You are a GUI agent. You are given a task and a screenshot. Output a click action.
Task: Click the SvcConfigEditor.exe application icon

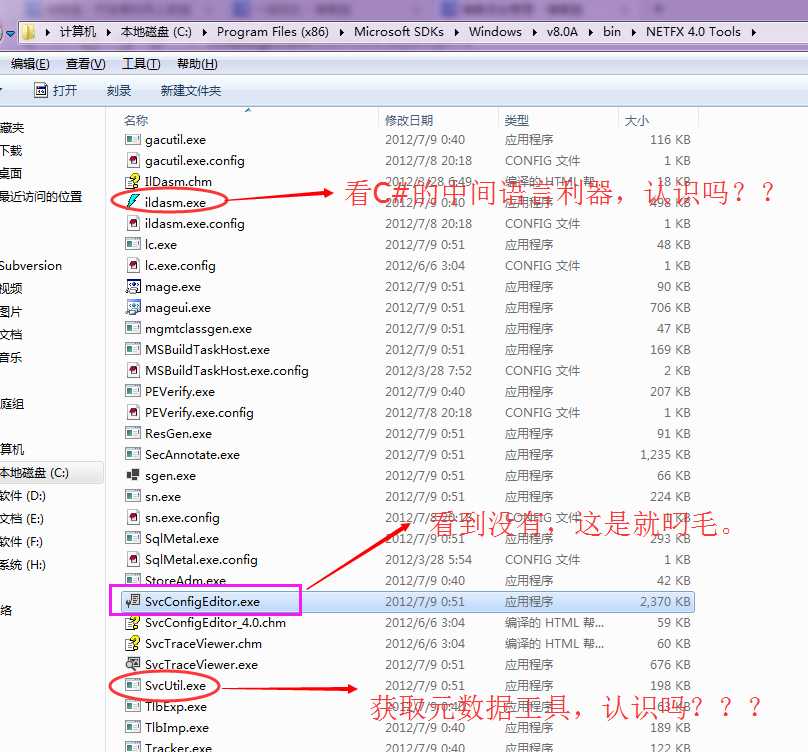[x=133, y=601]
